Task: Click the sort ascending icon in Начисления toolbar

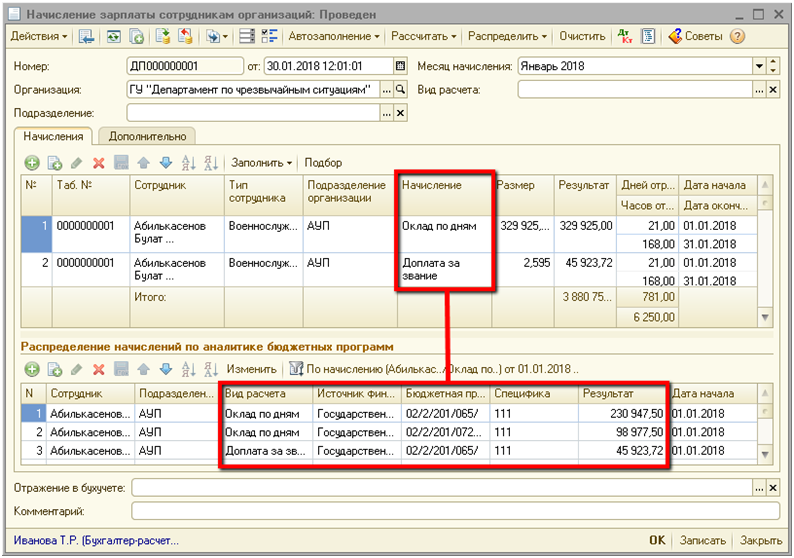Action: [188, 163]
